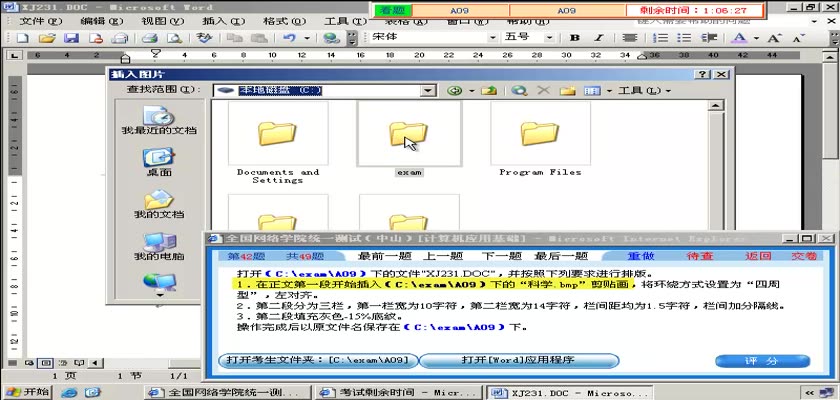Click the Undo arrow icon

click(289, 38)
